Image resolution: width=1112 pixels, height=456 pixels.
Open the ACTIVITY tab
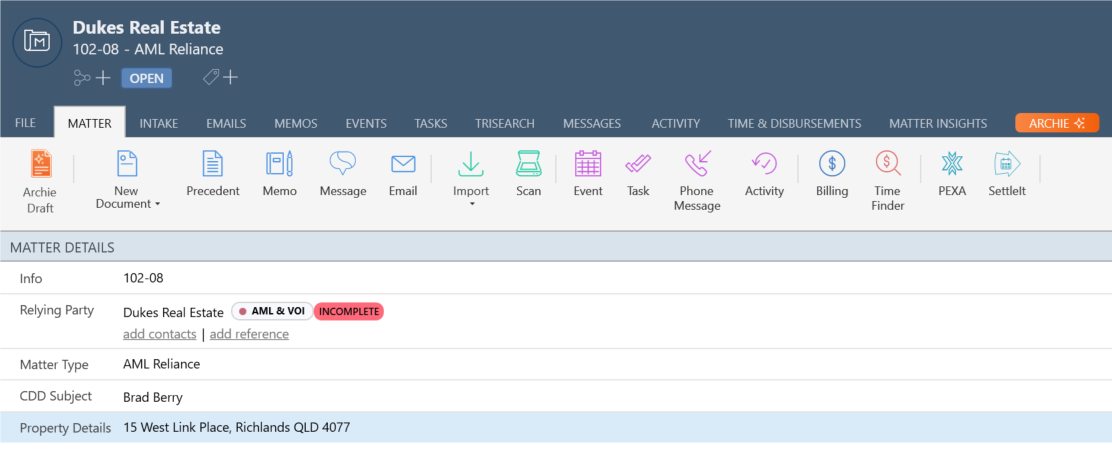pyautogui.click(x=676, y=123)
